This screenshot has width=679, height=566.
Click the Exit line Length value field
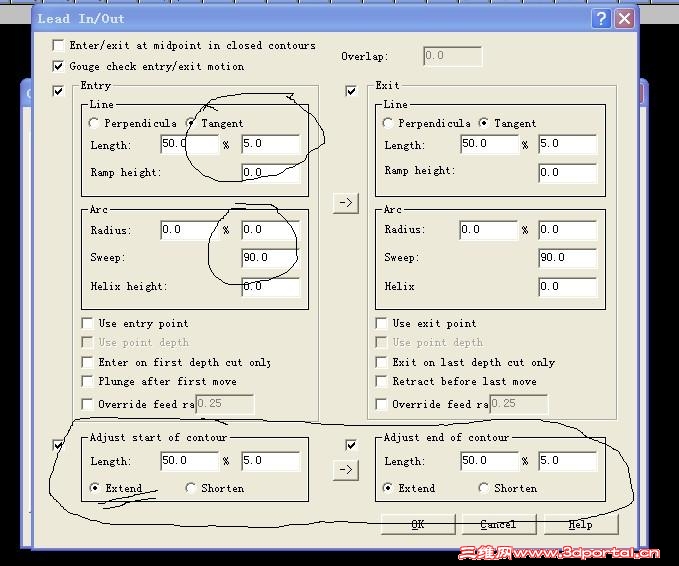point(568,144)
